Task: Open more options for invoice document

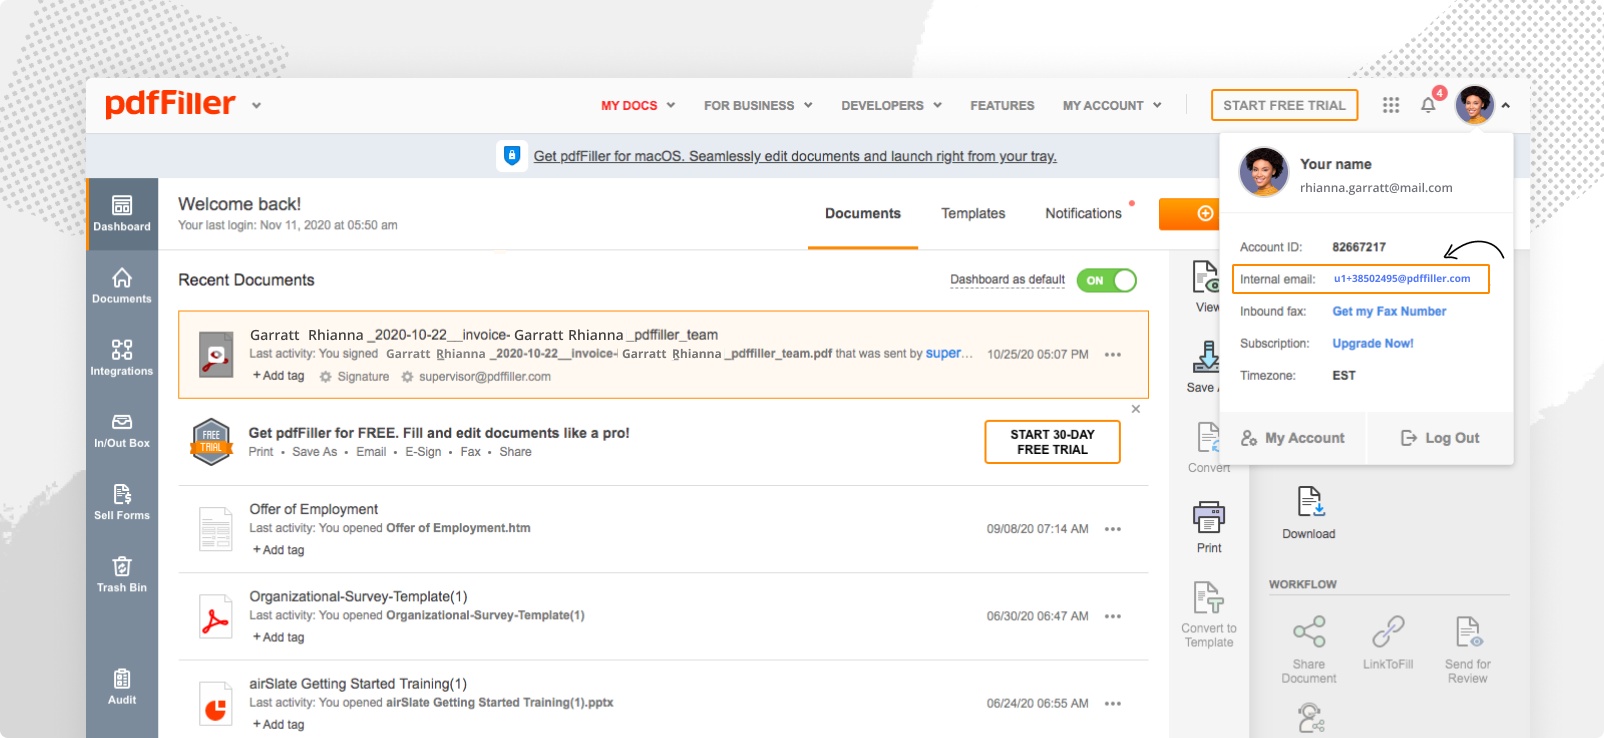Action: [x=1113, y=355]
